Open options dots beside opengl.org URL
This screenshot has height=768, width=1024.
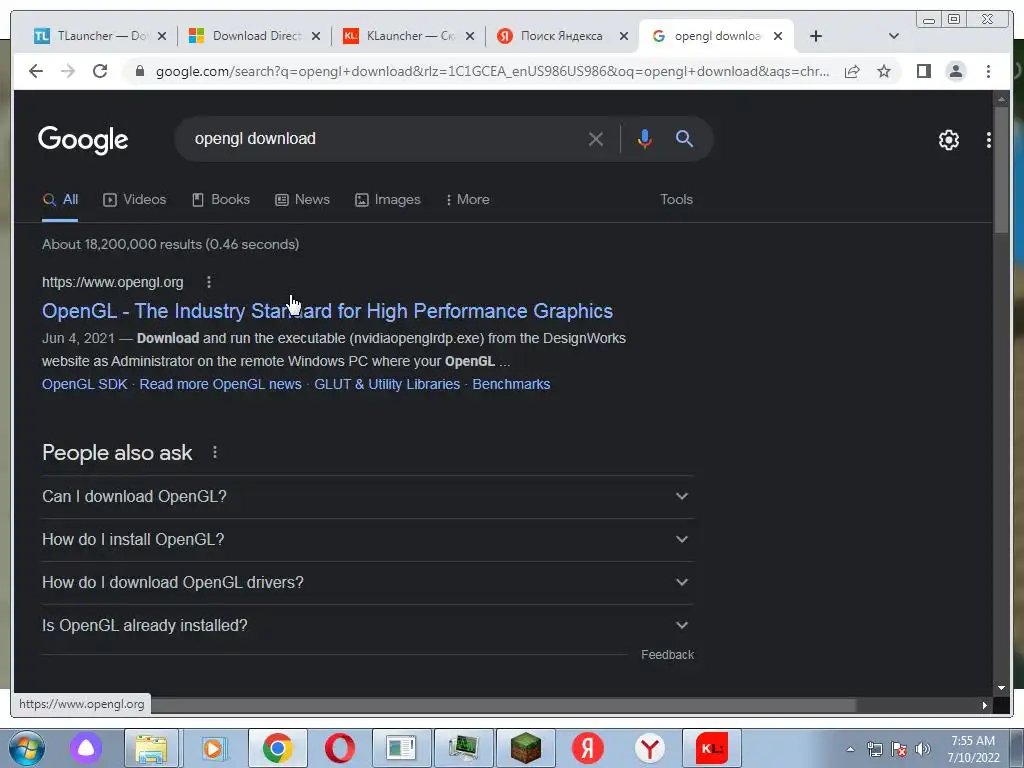point(209,282)
